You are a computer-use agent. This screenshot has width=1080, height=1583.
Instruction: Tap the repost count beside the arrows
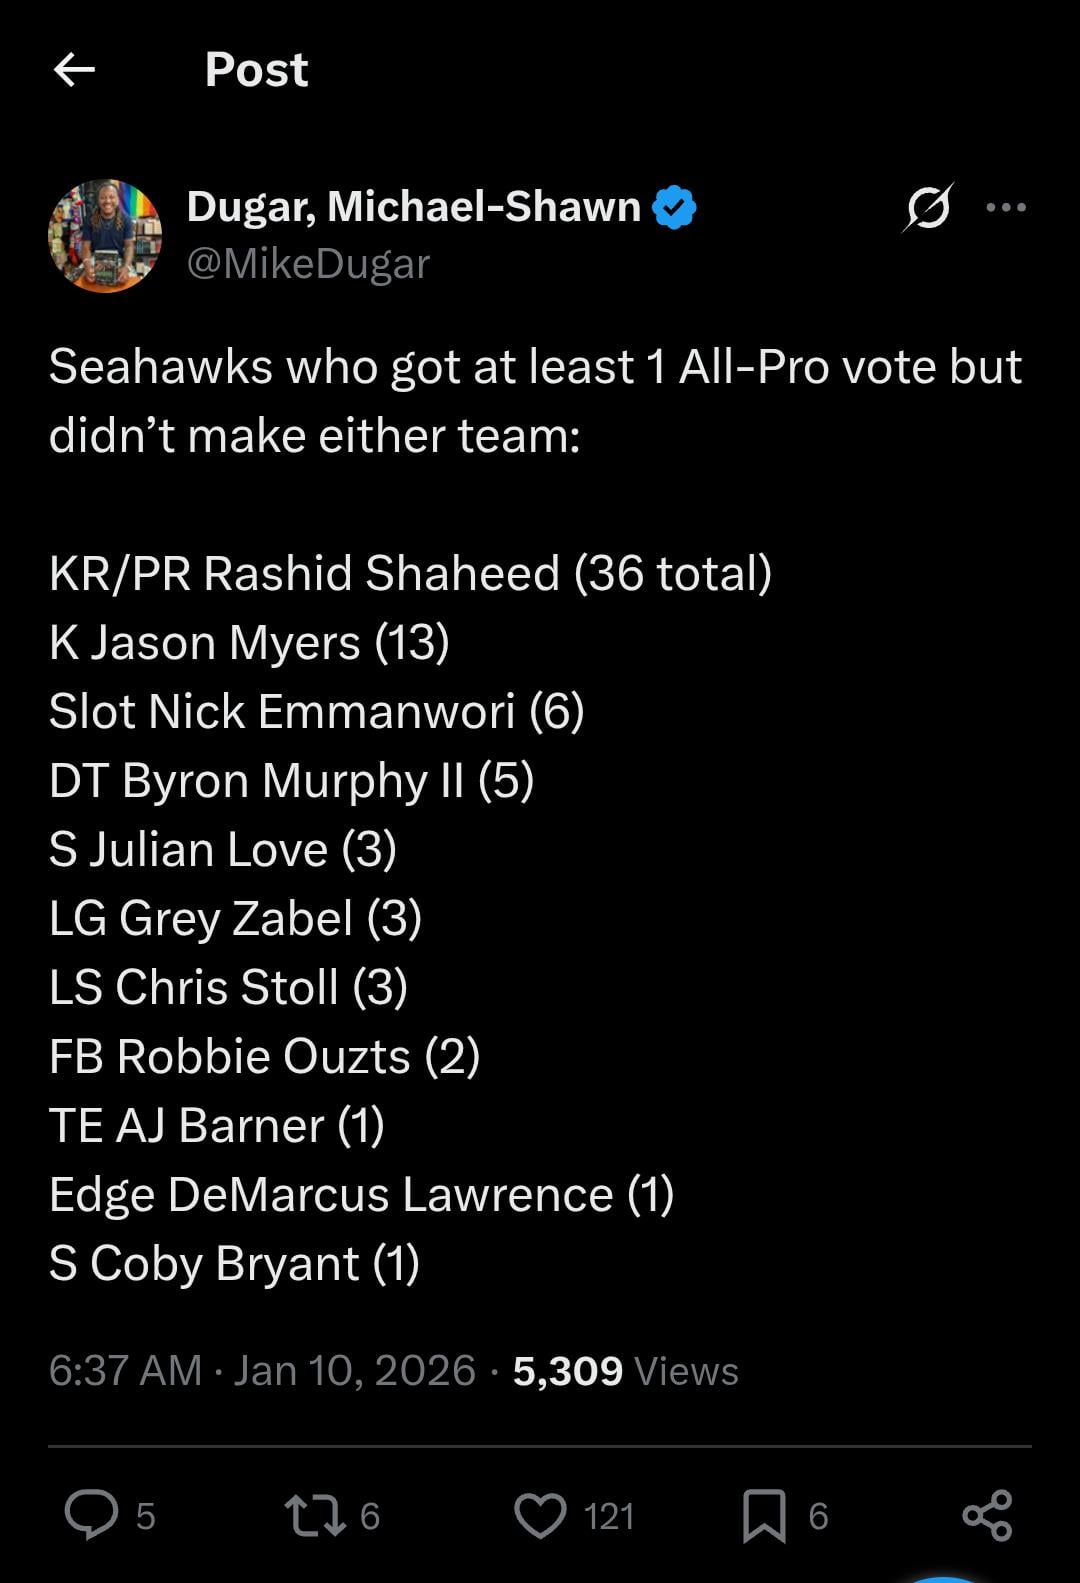370,1516
